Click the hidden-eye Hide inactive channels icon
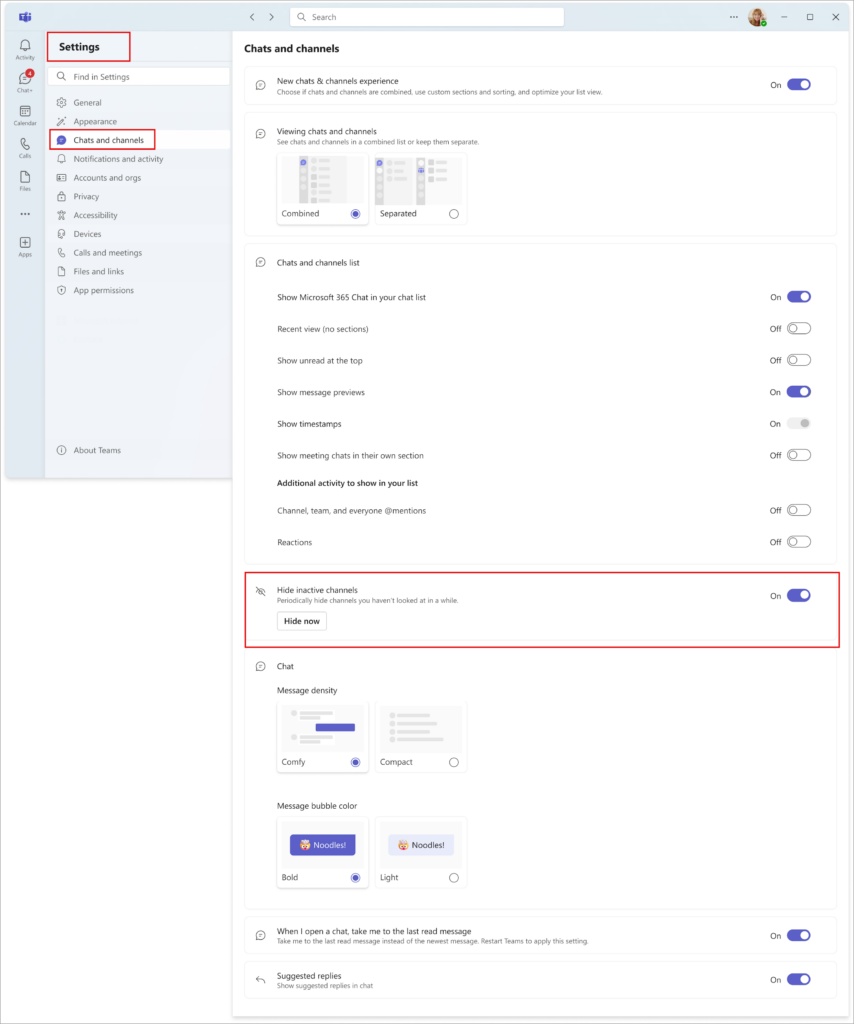Screen dimensions: 854x1024 click(261, 592)
